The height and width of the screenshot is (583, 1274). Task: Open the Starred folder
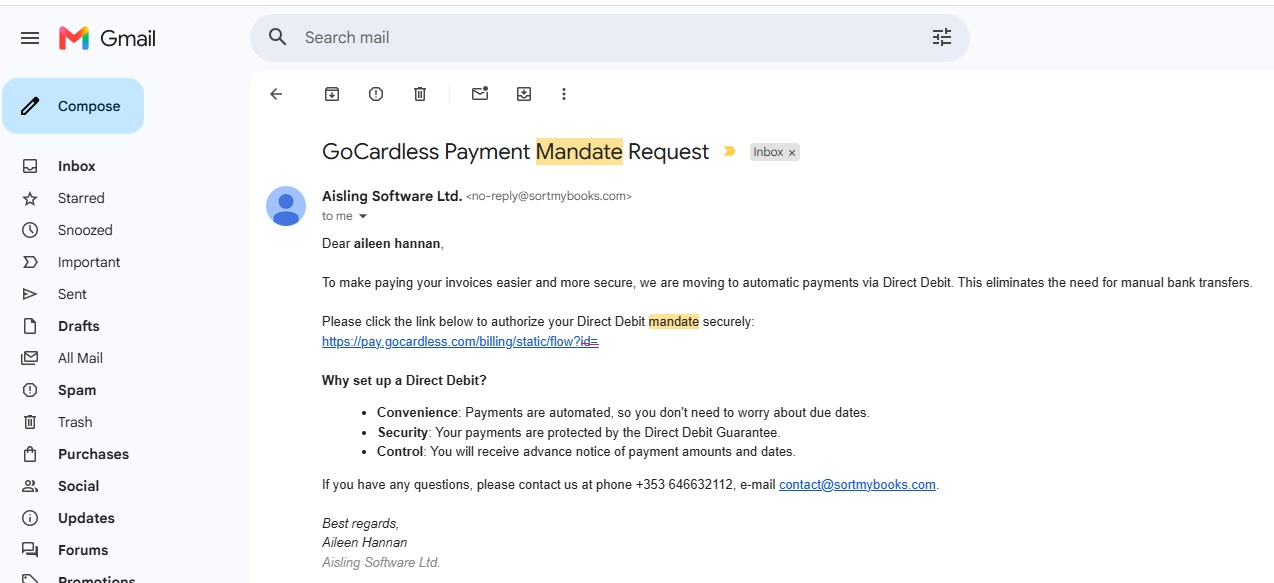click(81, 198)
